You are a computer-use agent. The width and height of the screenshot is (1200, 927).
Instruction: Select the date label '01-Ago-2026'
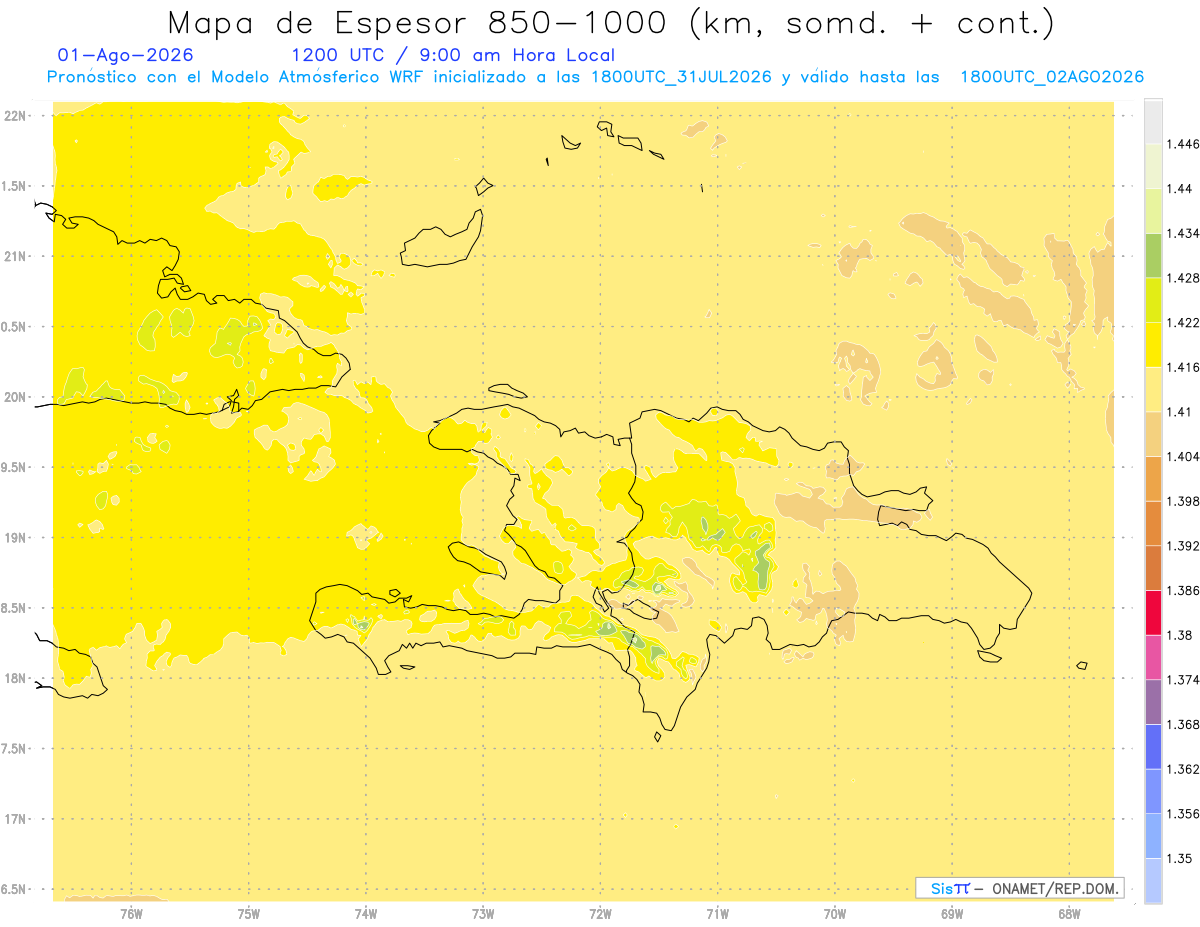[x=126, y=55]
